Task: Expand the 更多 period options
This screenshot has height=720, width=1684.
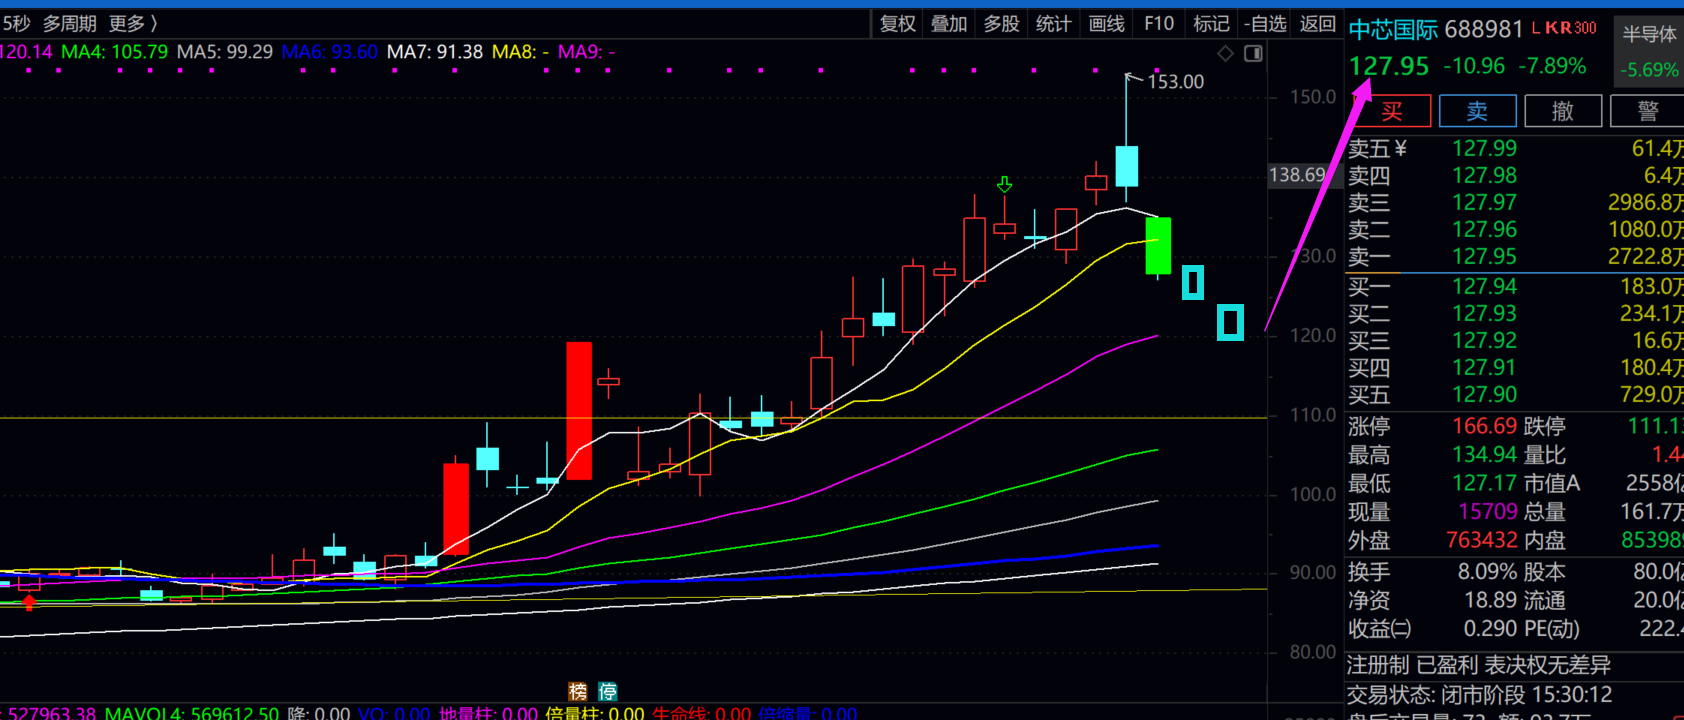Action: pos(133,23)
